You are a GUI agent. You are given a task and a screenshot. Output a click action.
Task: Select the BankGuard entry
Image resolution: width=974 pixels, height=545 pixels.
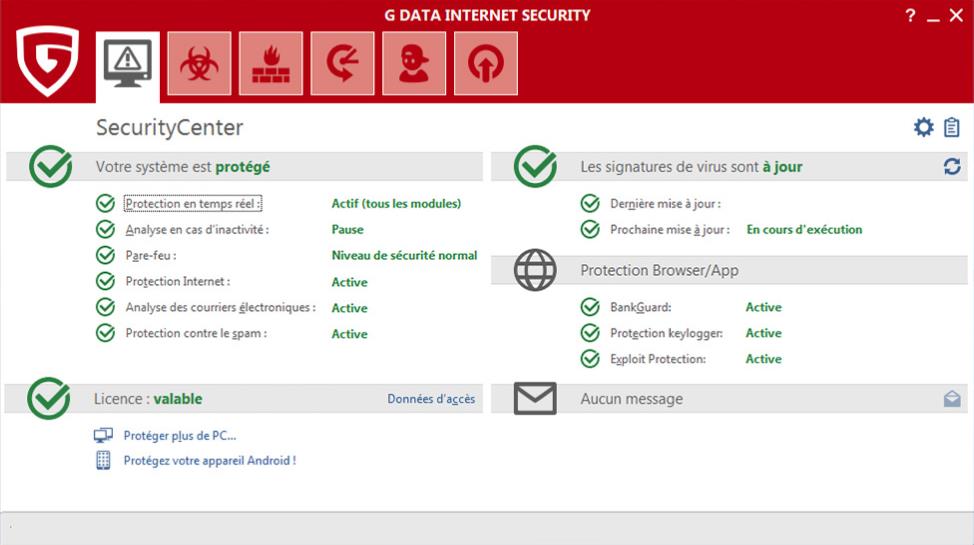coord(640,307)
